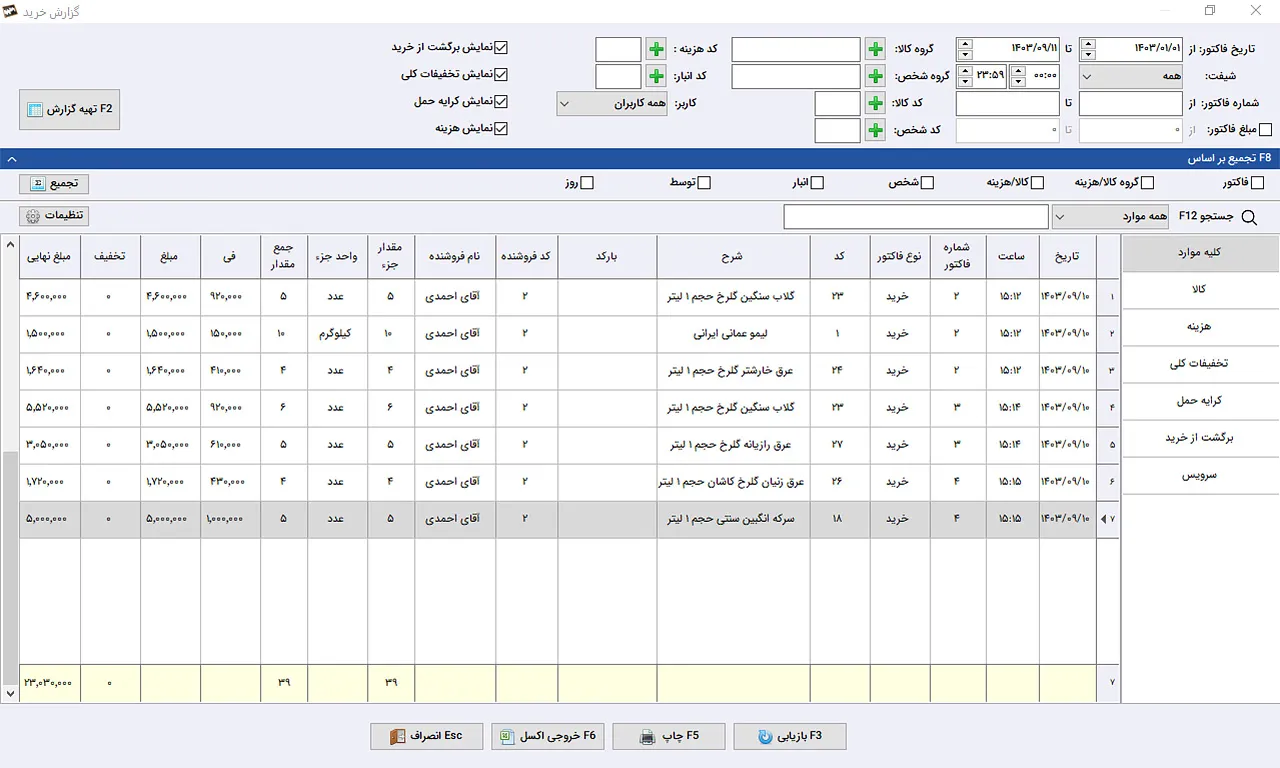Open شیفت dropdown showing همه
This screenshot has height=768, width=1280.
[x=1131, y=76]
